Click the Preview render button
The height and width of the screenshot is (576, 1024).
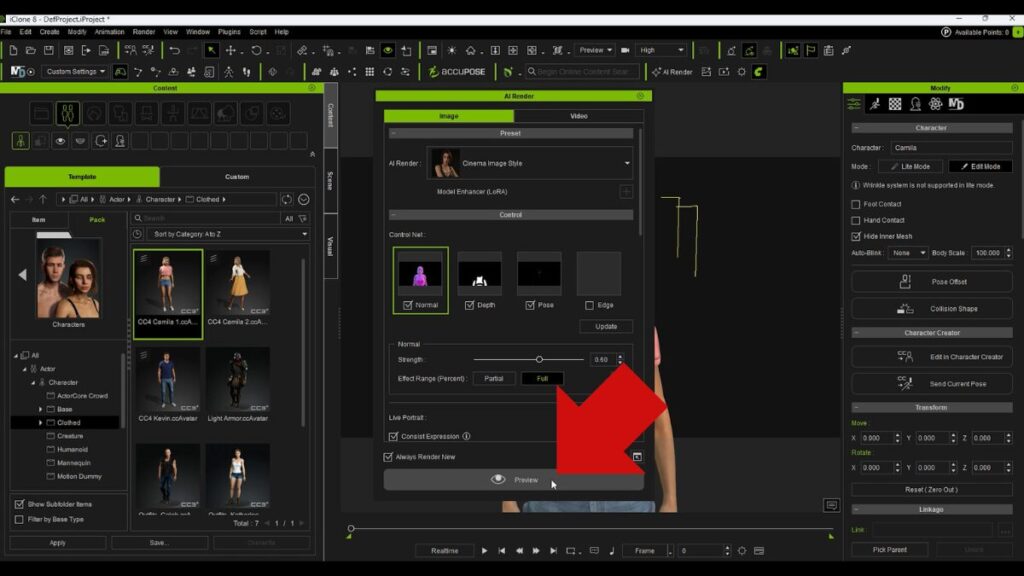click(x=514, y=480)
